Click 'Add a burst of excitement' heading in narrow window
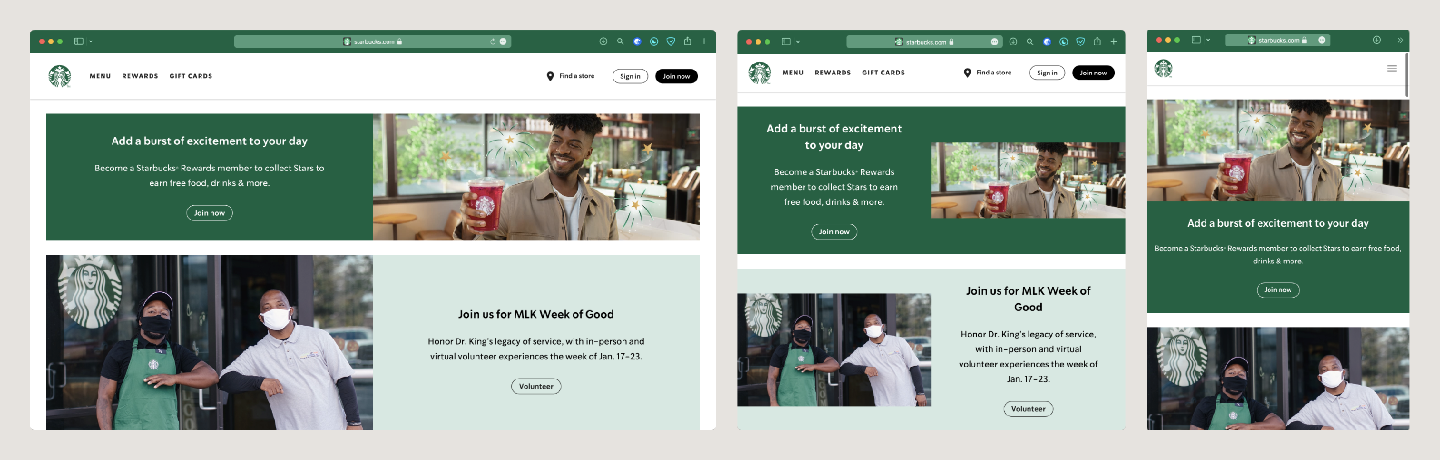Image resolution: width=1440 pixels, height=460 pixels. coord(1278,224)
